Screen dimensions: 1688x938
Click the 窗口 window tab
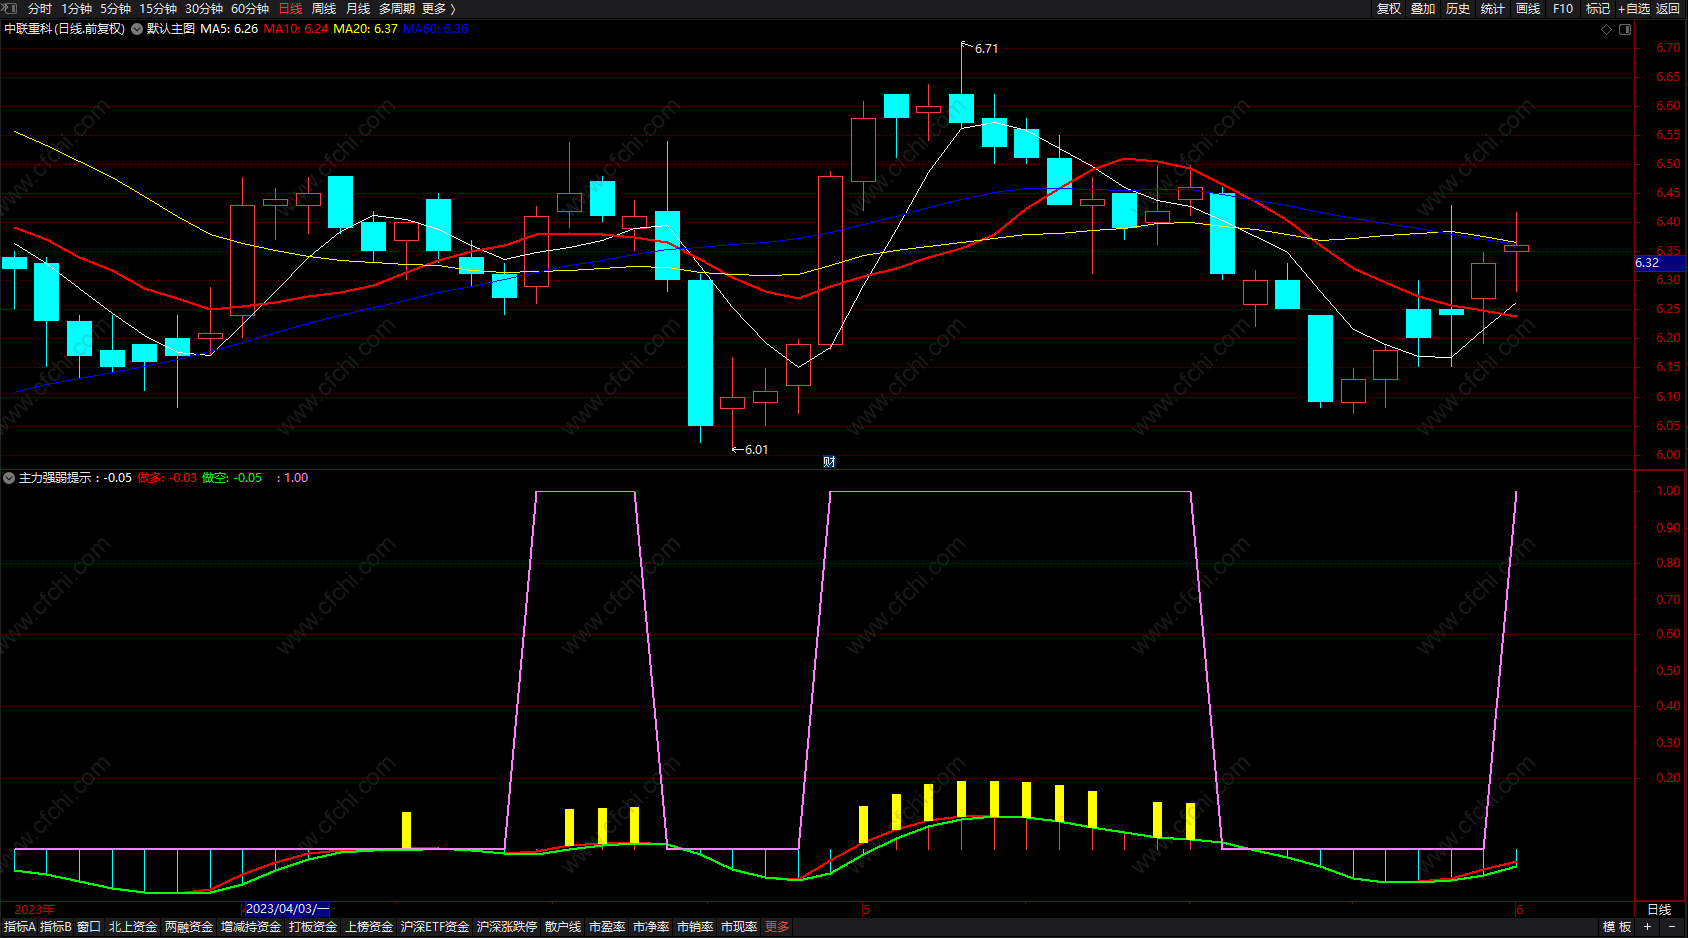pyautogui.click(x=89, y=927)
